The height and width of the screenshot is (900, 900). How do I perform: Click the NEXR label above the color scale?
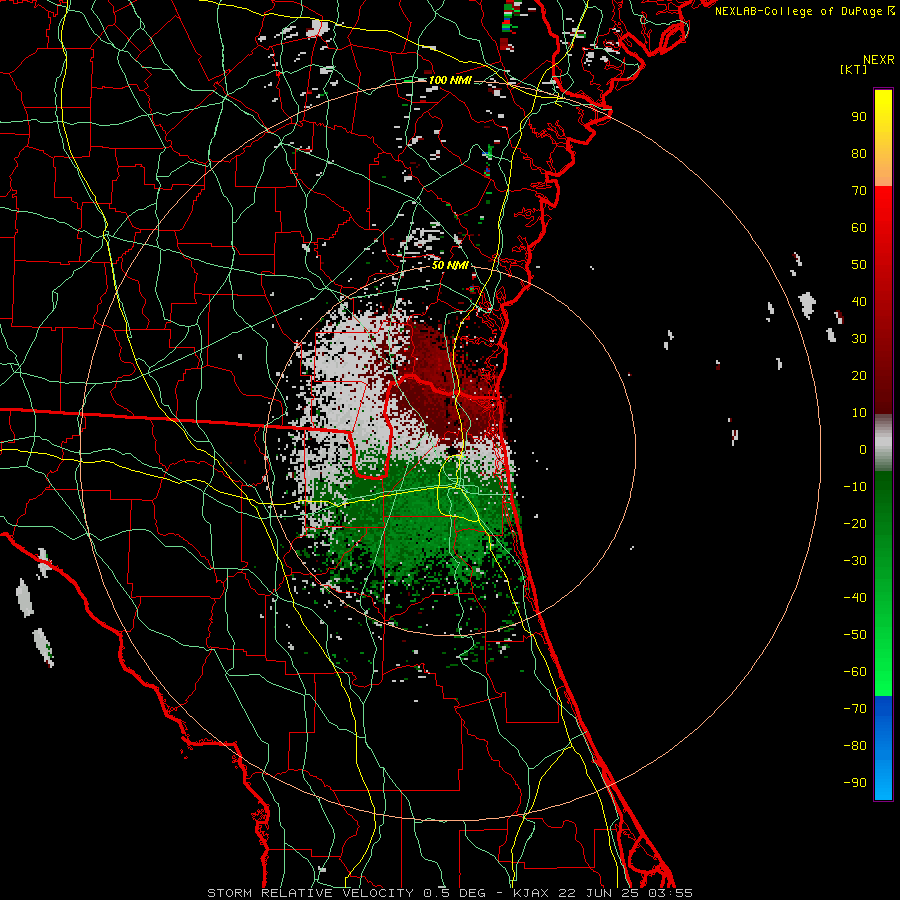(879, 60)
